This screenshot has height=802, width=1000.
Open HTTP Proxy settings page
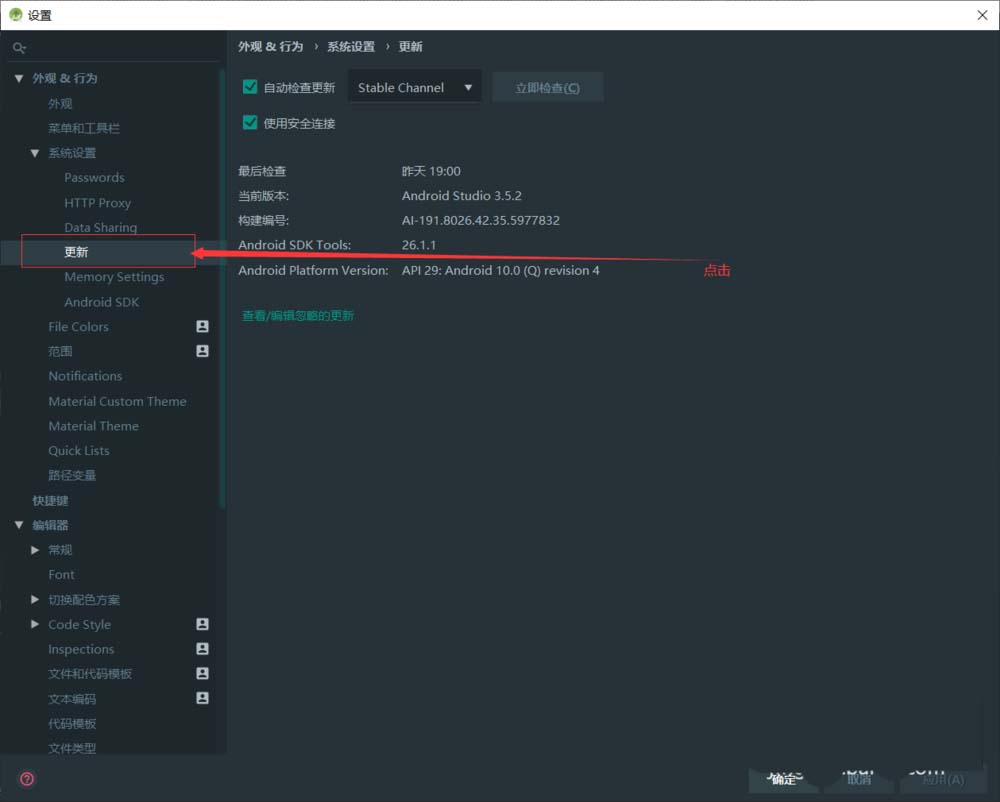[98, 203]
